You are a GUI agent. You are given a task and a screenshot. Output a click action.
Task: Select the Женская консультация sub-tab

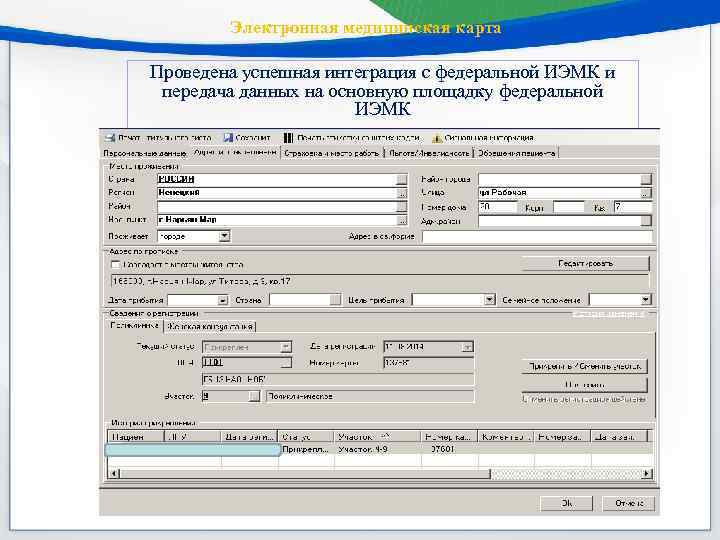click(x=210, y=326)
